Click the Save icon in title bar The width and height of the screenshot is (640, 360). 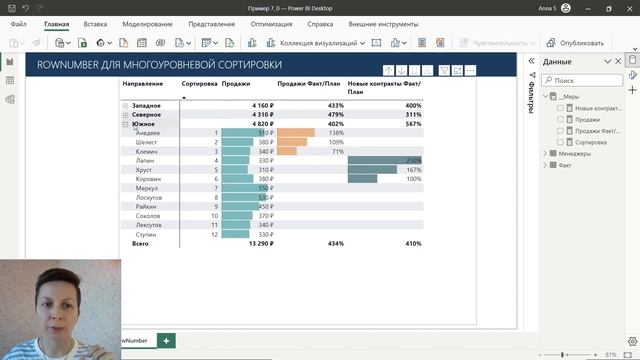pos(12,8)
